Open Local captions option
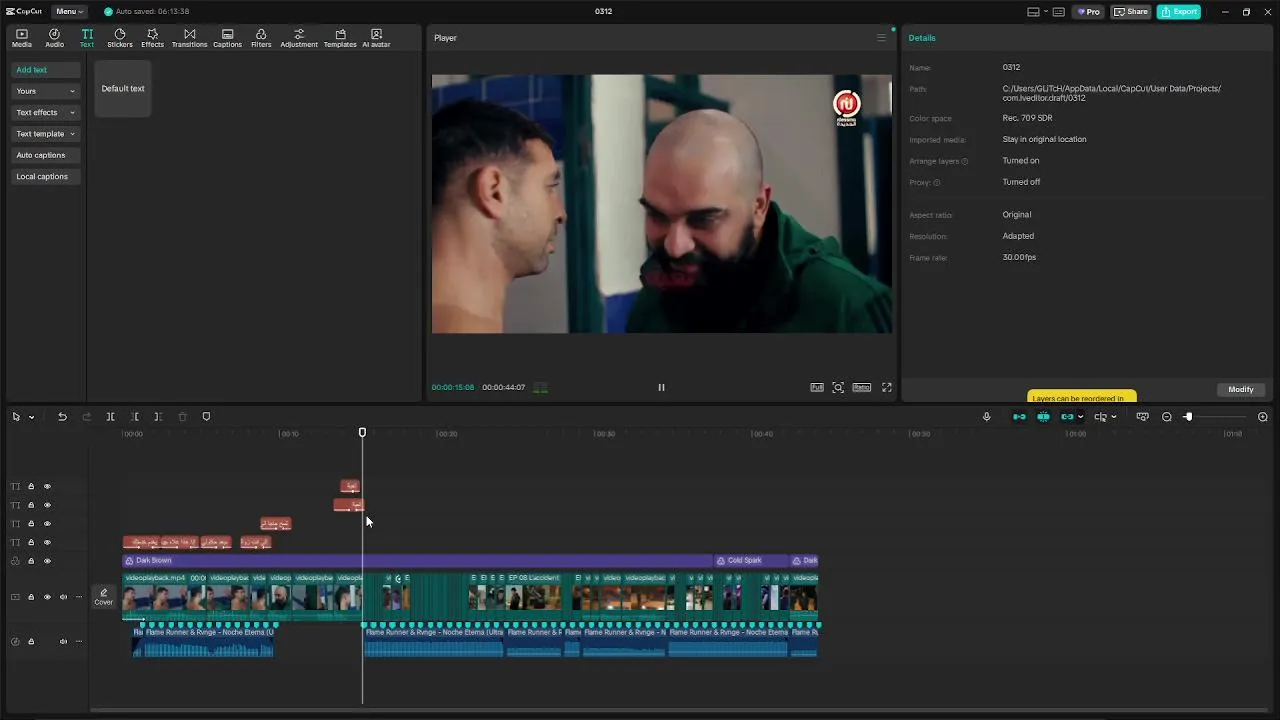 pos(45,176)
